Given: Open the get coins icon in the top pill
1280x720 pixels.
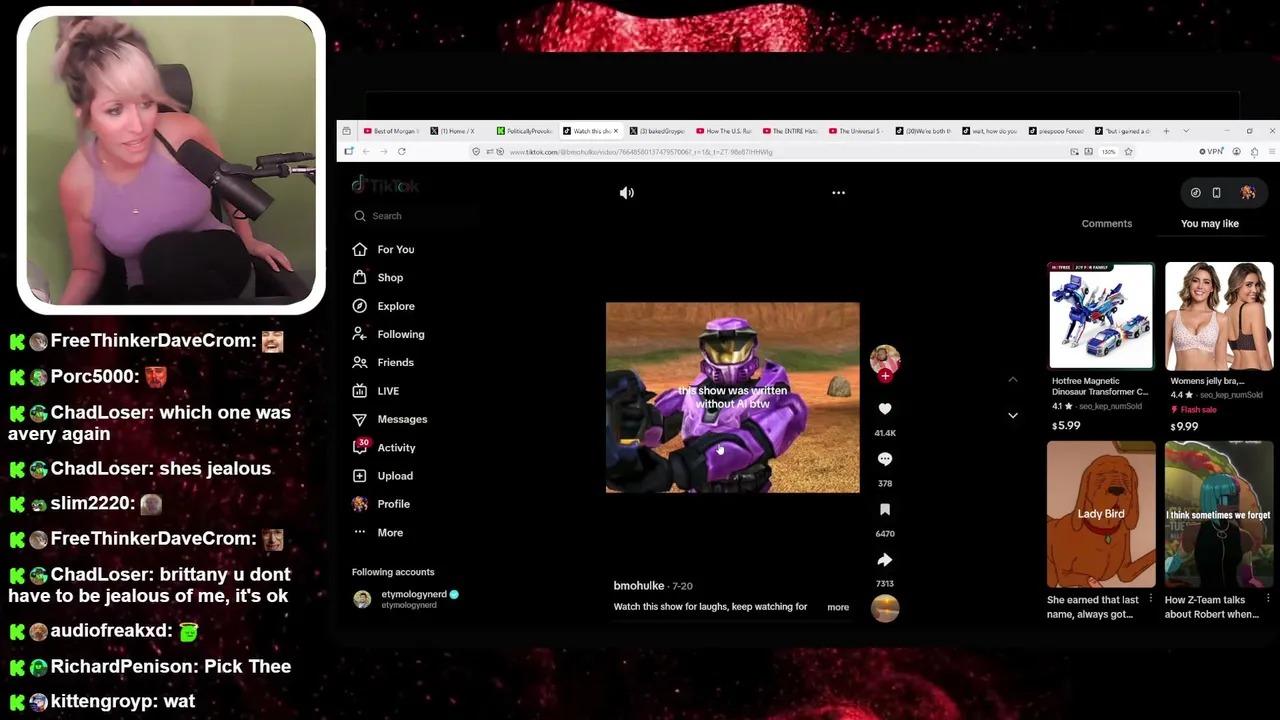Looking at the screenshot, I should point(1195,193).
